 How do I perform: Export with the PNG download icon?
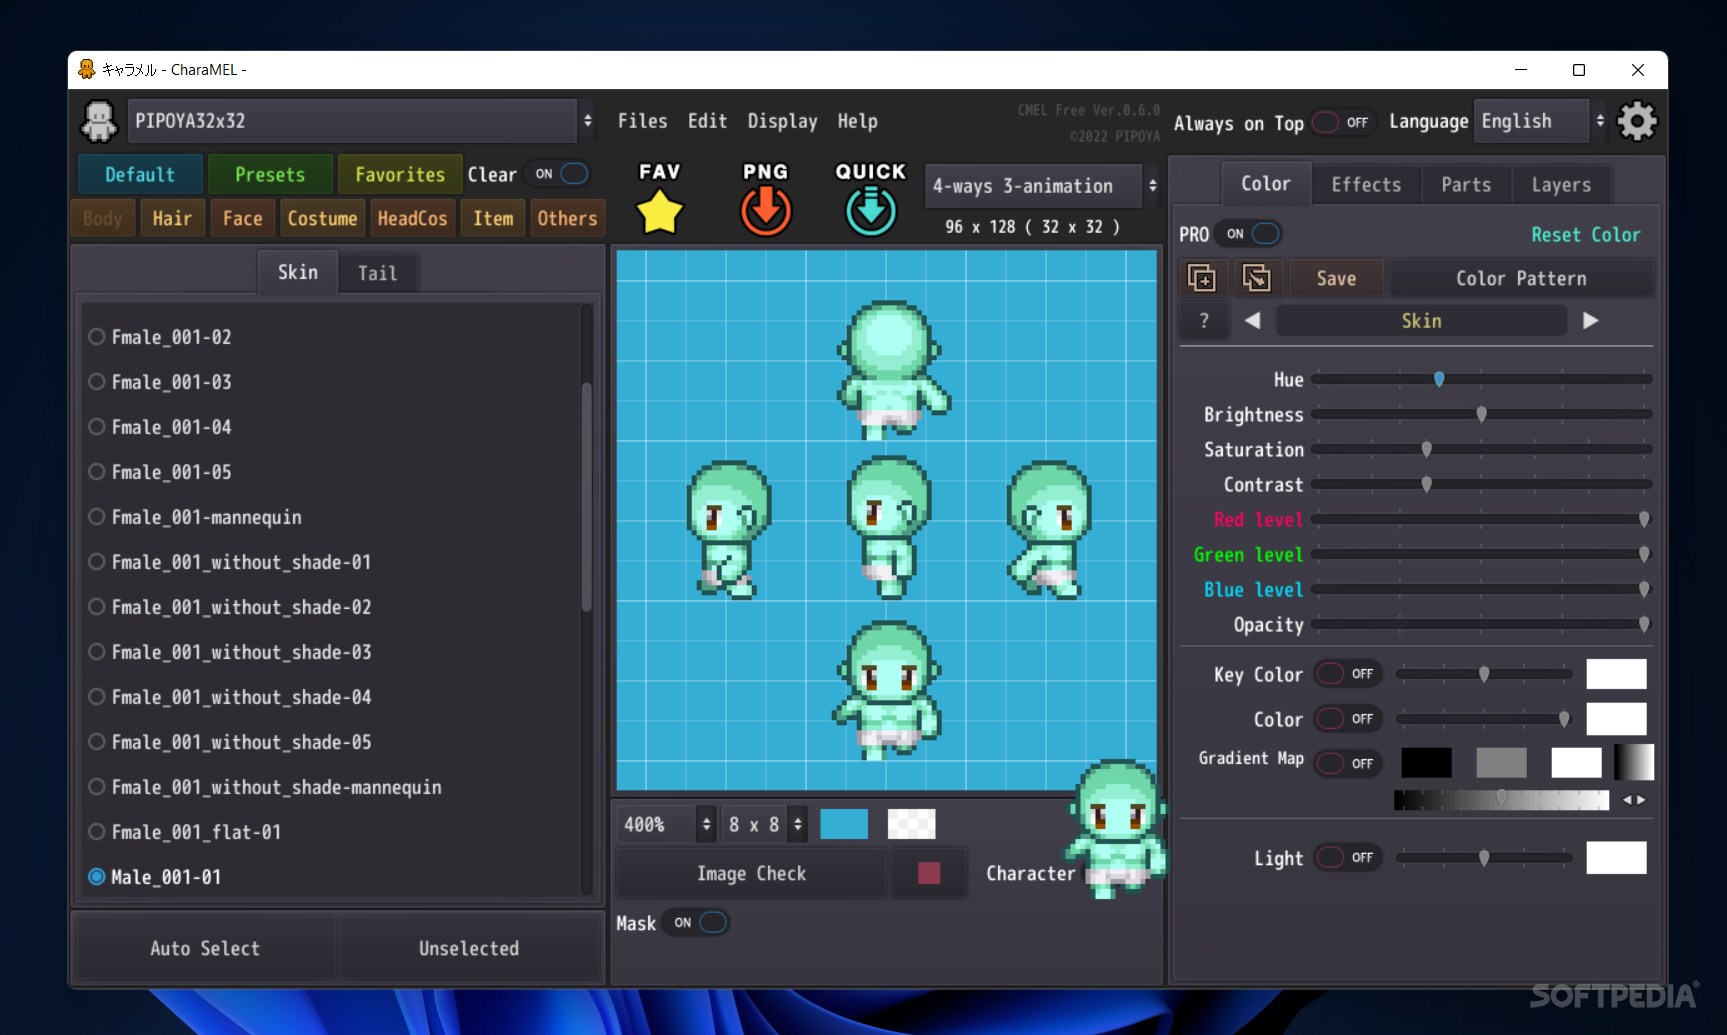766,211
